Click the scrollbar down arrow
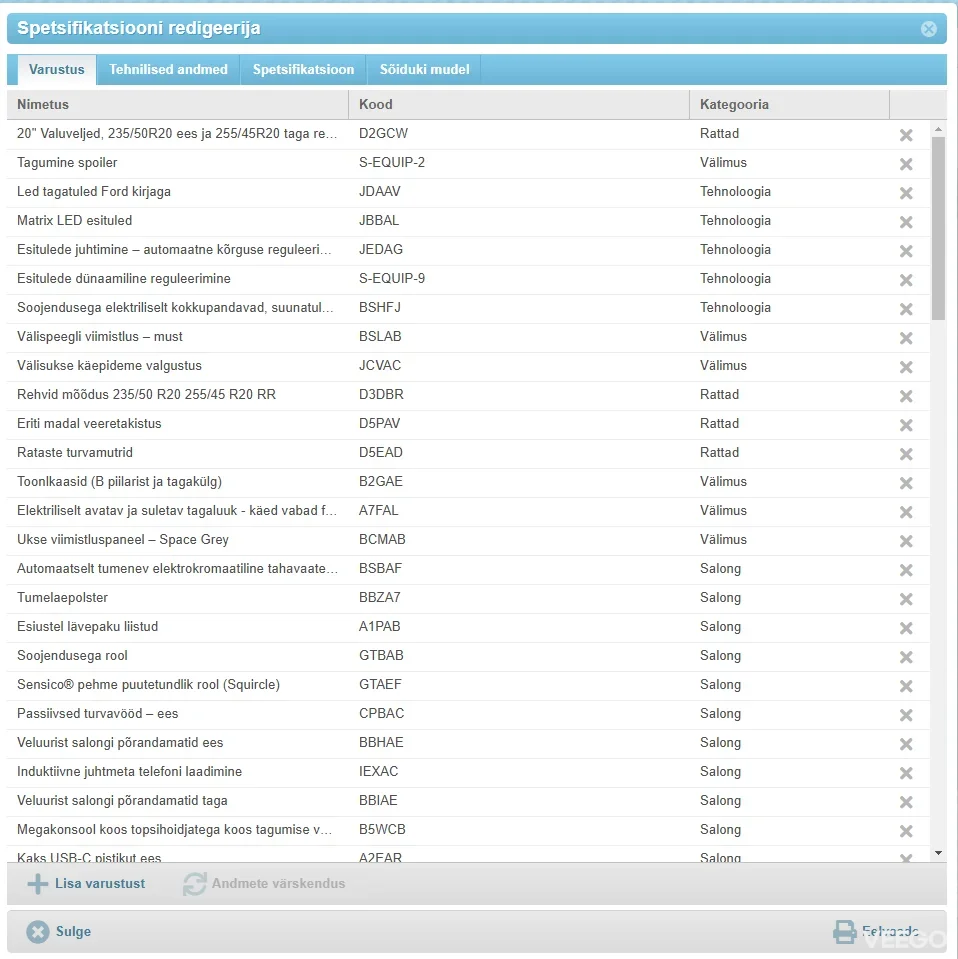This screenshot has width=958, height=959. point(938,853)
